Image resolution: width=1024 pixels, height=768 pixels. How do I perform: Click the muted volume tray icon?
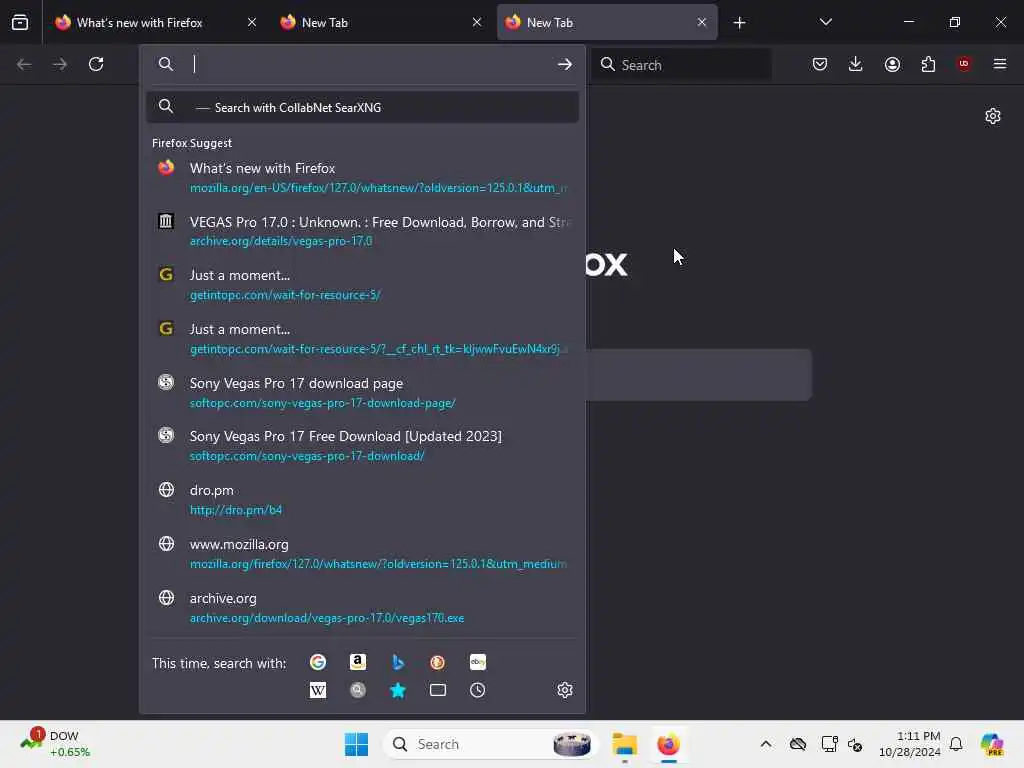point(855,744)
